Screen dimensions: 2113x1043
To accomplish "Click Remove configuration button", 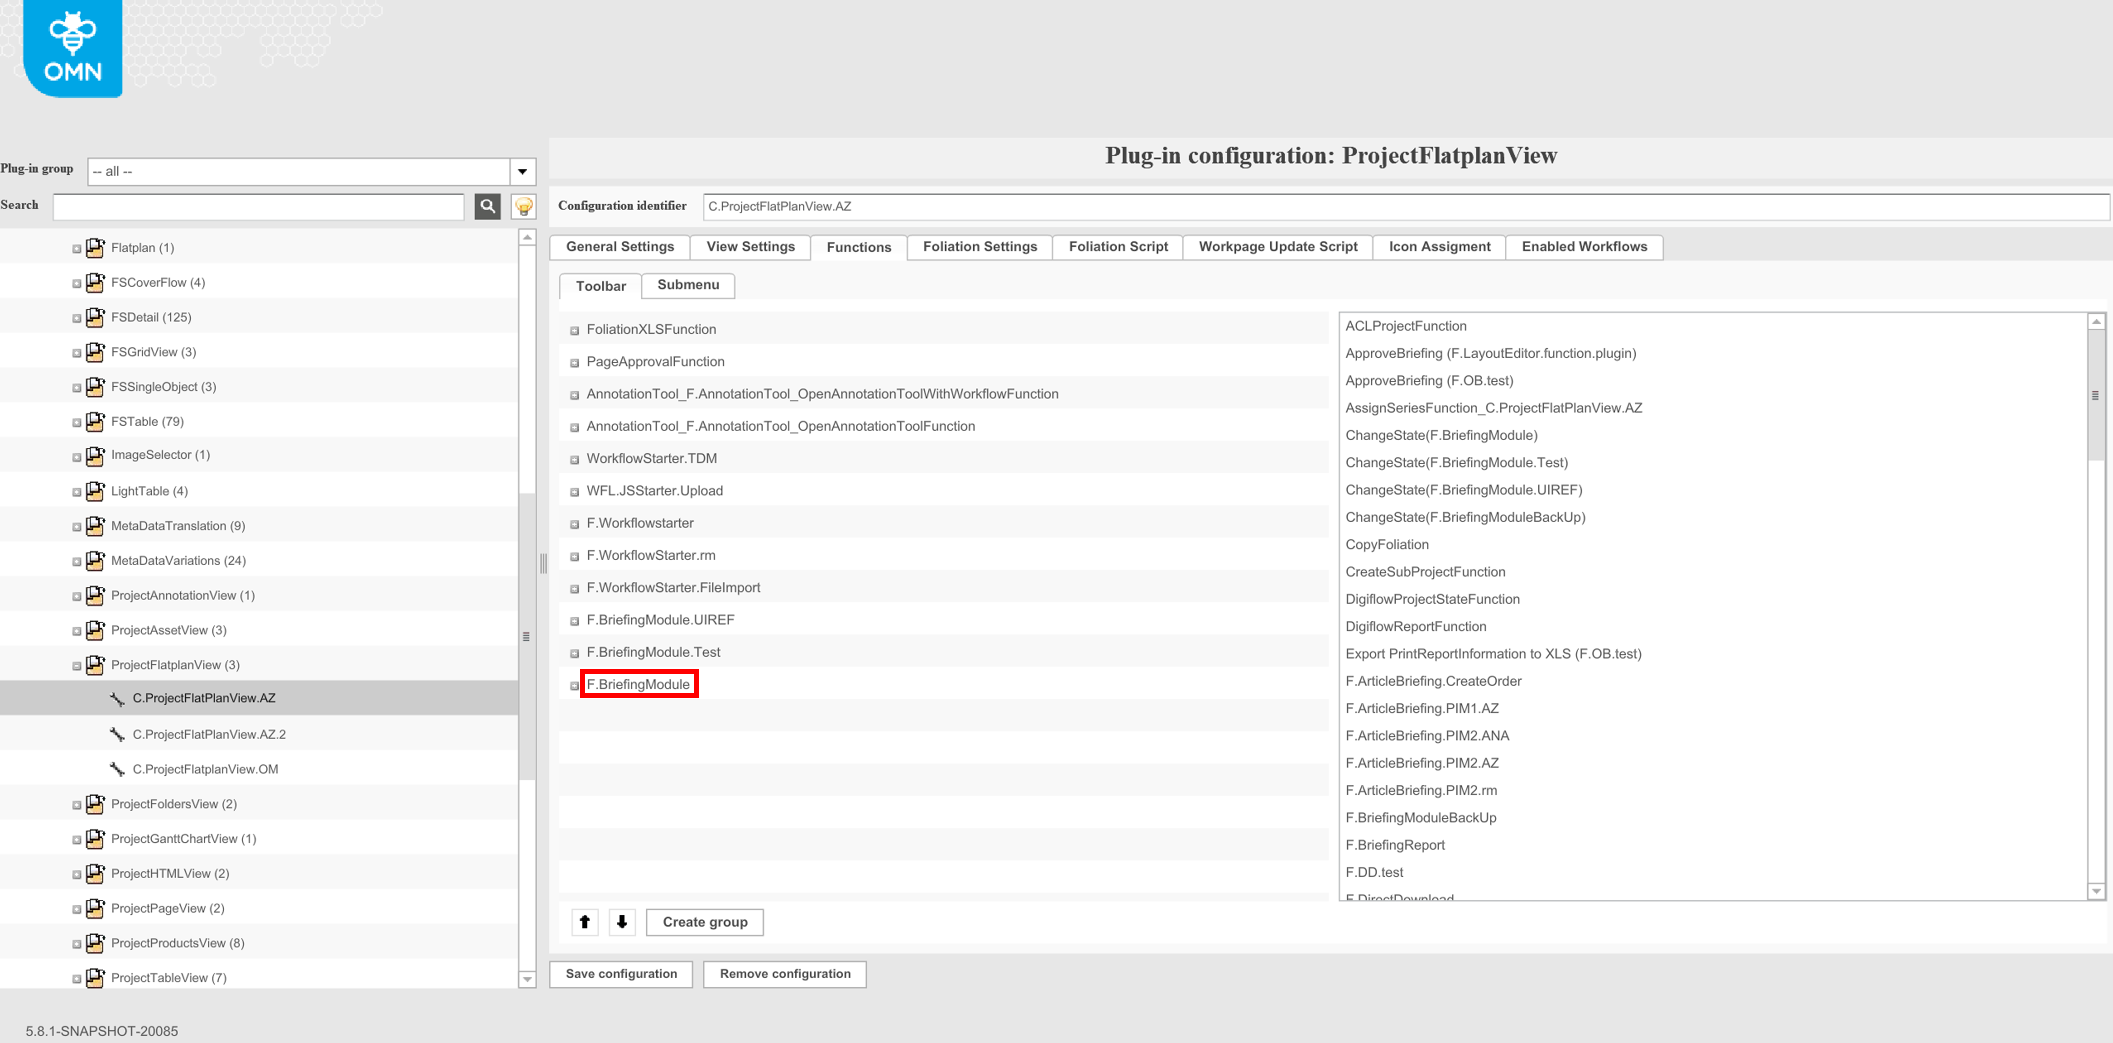I will pyautogui.click(x=785, y=974).
